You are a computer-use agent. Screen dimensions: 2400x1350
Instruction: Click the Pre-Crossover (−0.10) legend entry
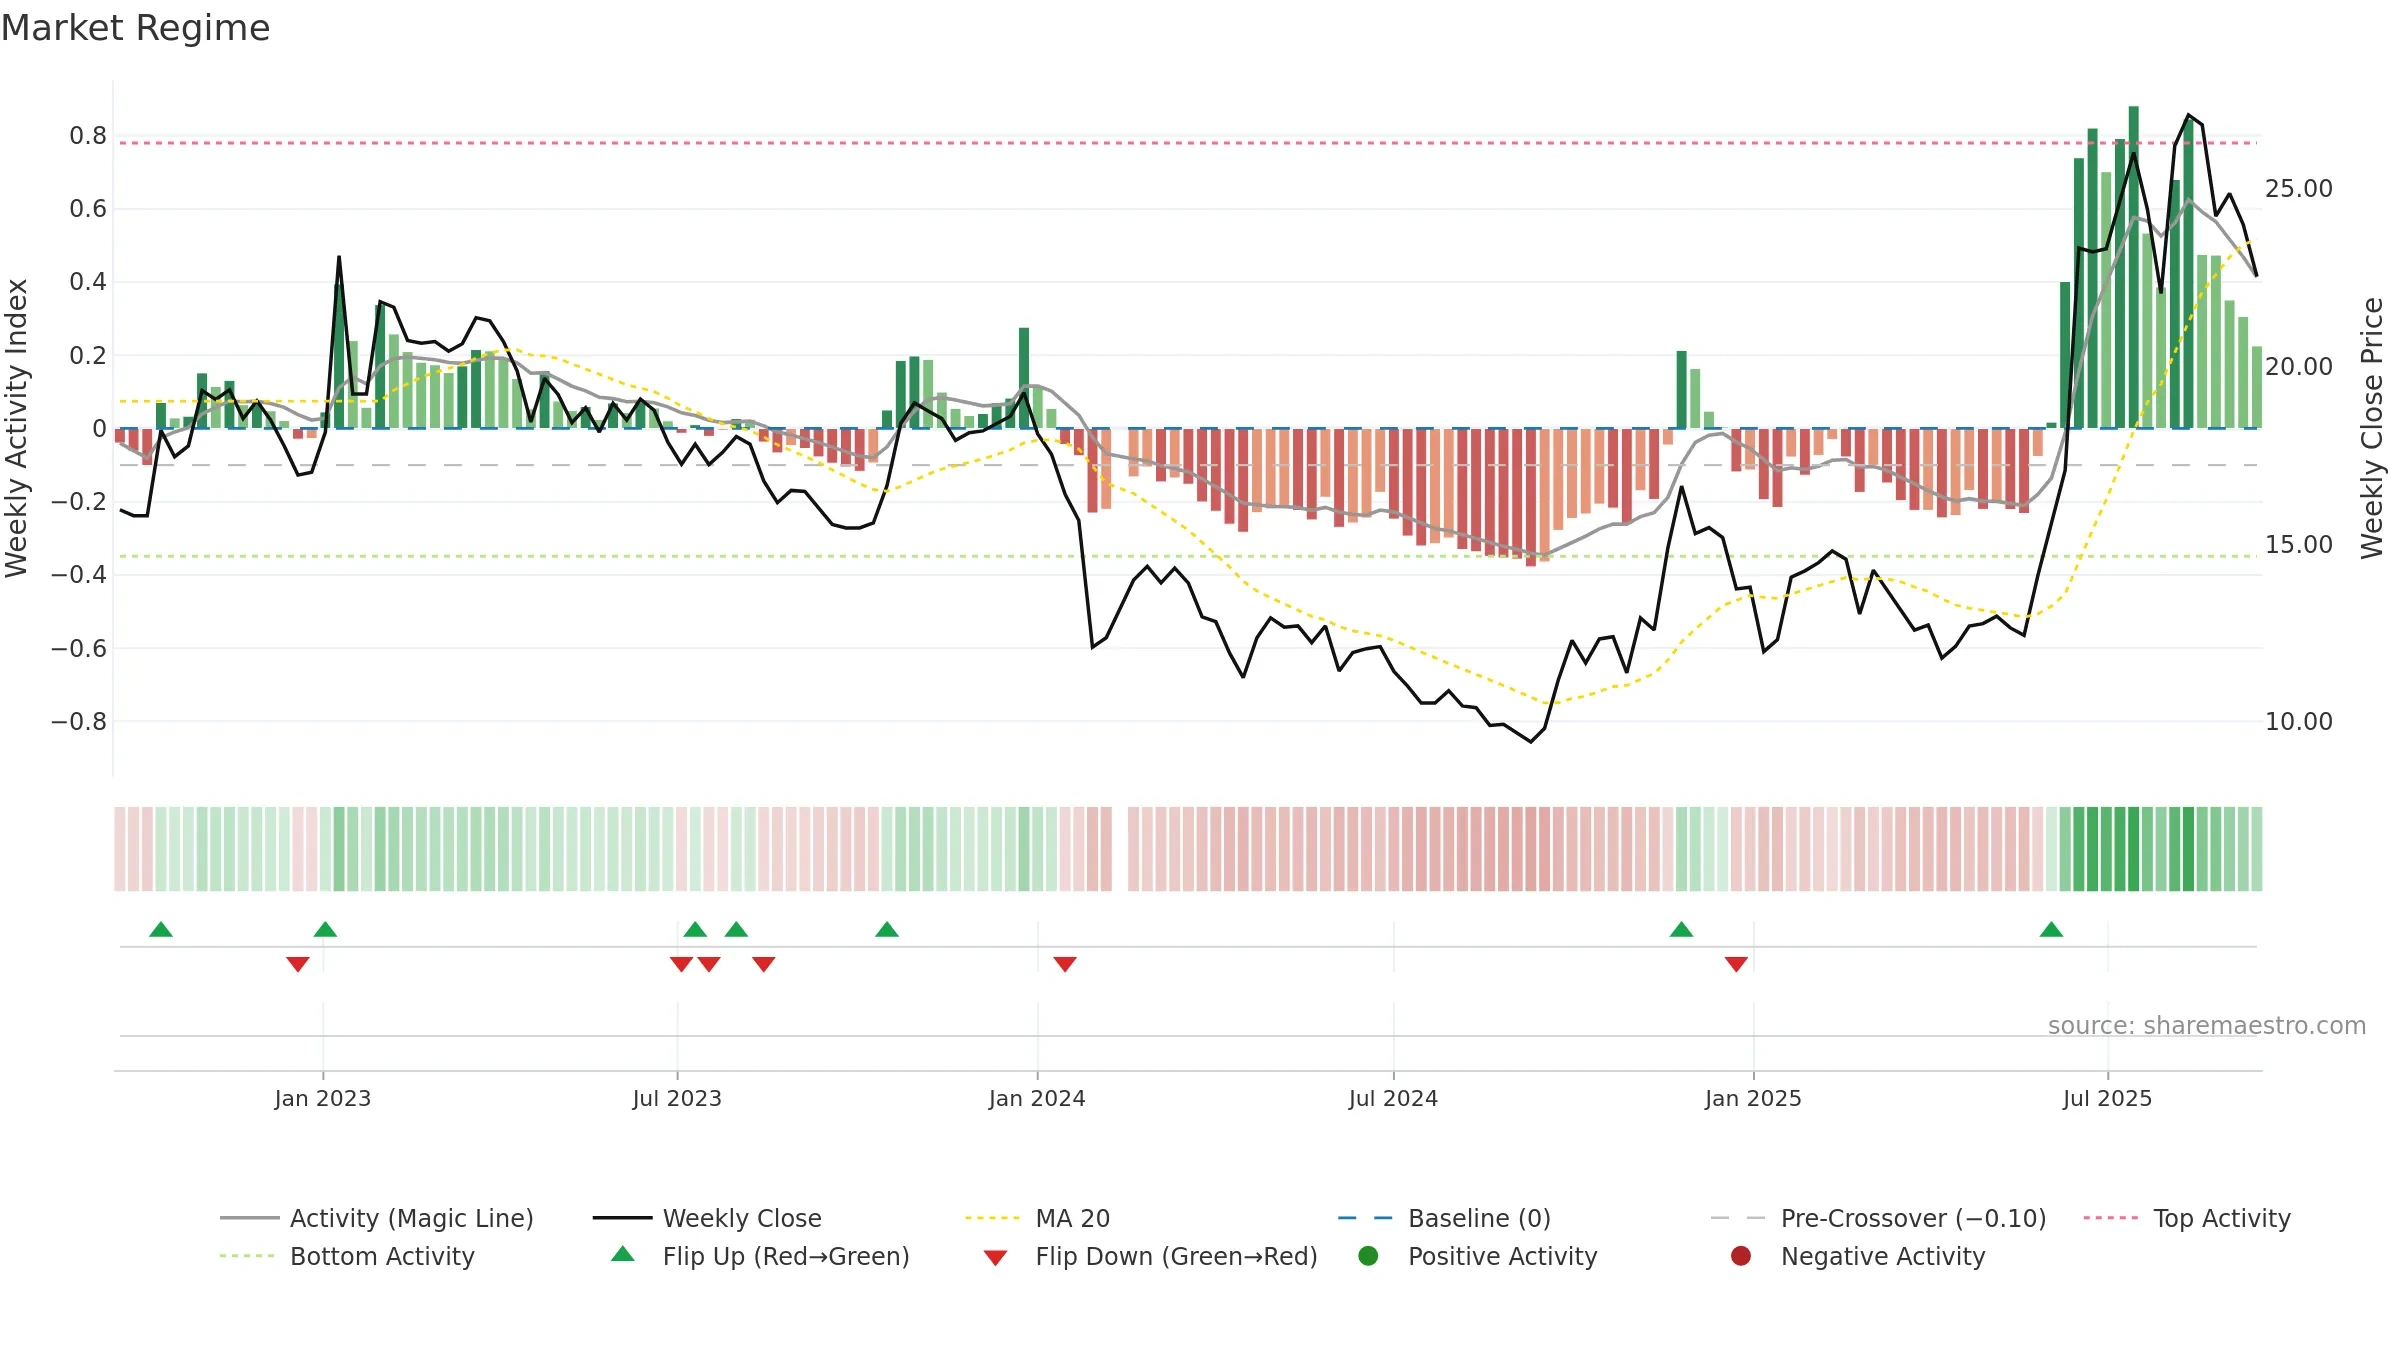[1878, 1218]
